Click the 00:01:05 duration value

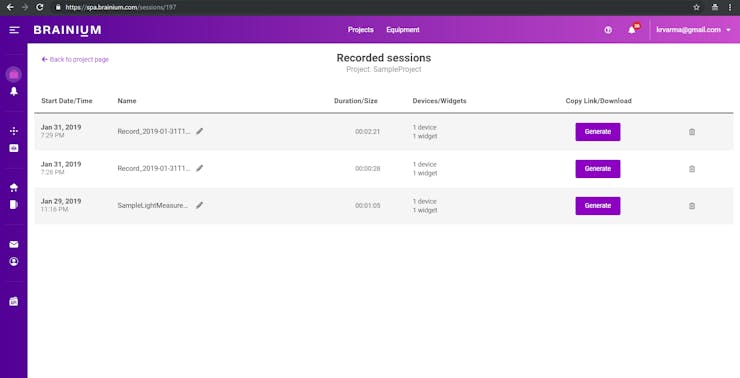pos(368,206)
